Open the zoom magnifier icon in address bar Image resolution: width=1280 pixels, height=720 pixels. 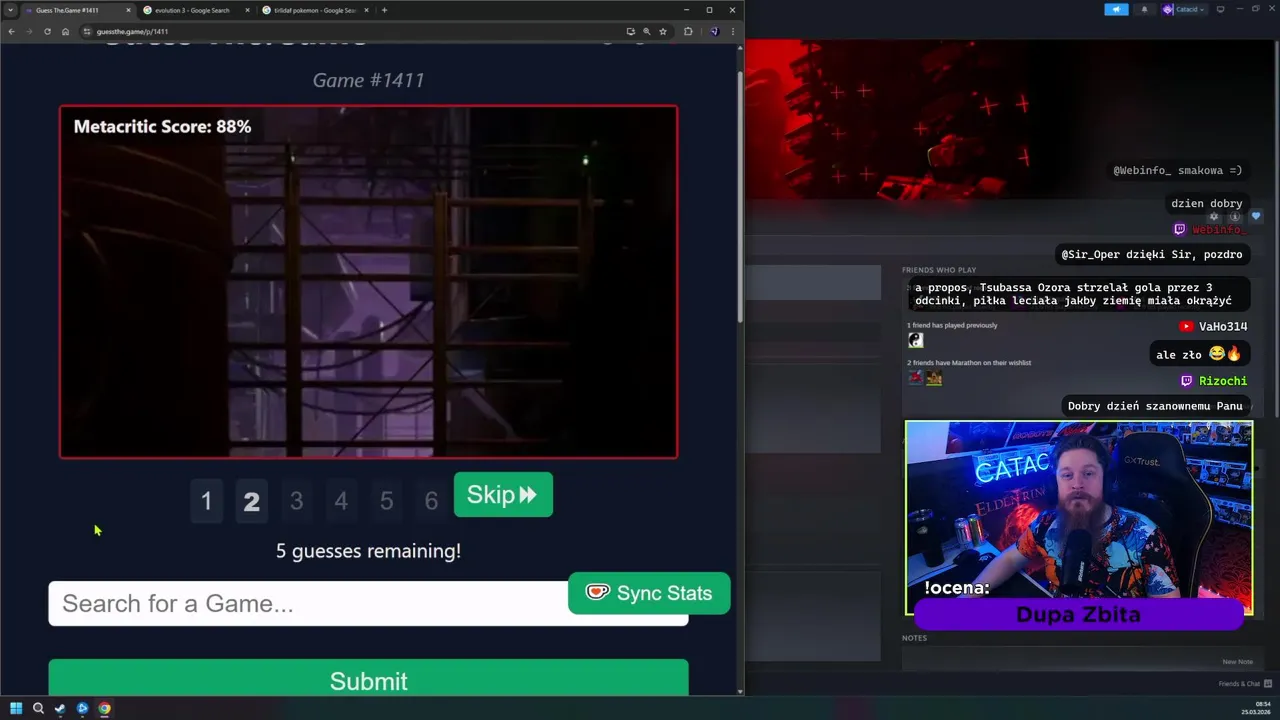(646, 31)
